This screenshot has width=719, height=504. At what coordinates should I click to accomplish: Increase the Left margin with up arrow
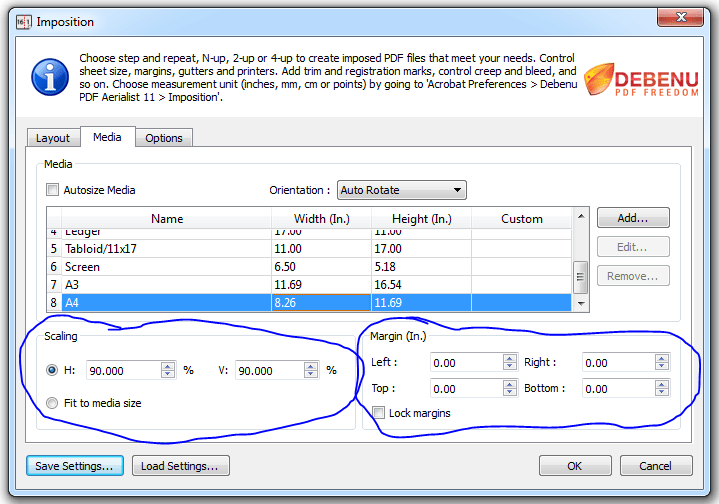[x=510, y=358]
